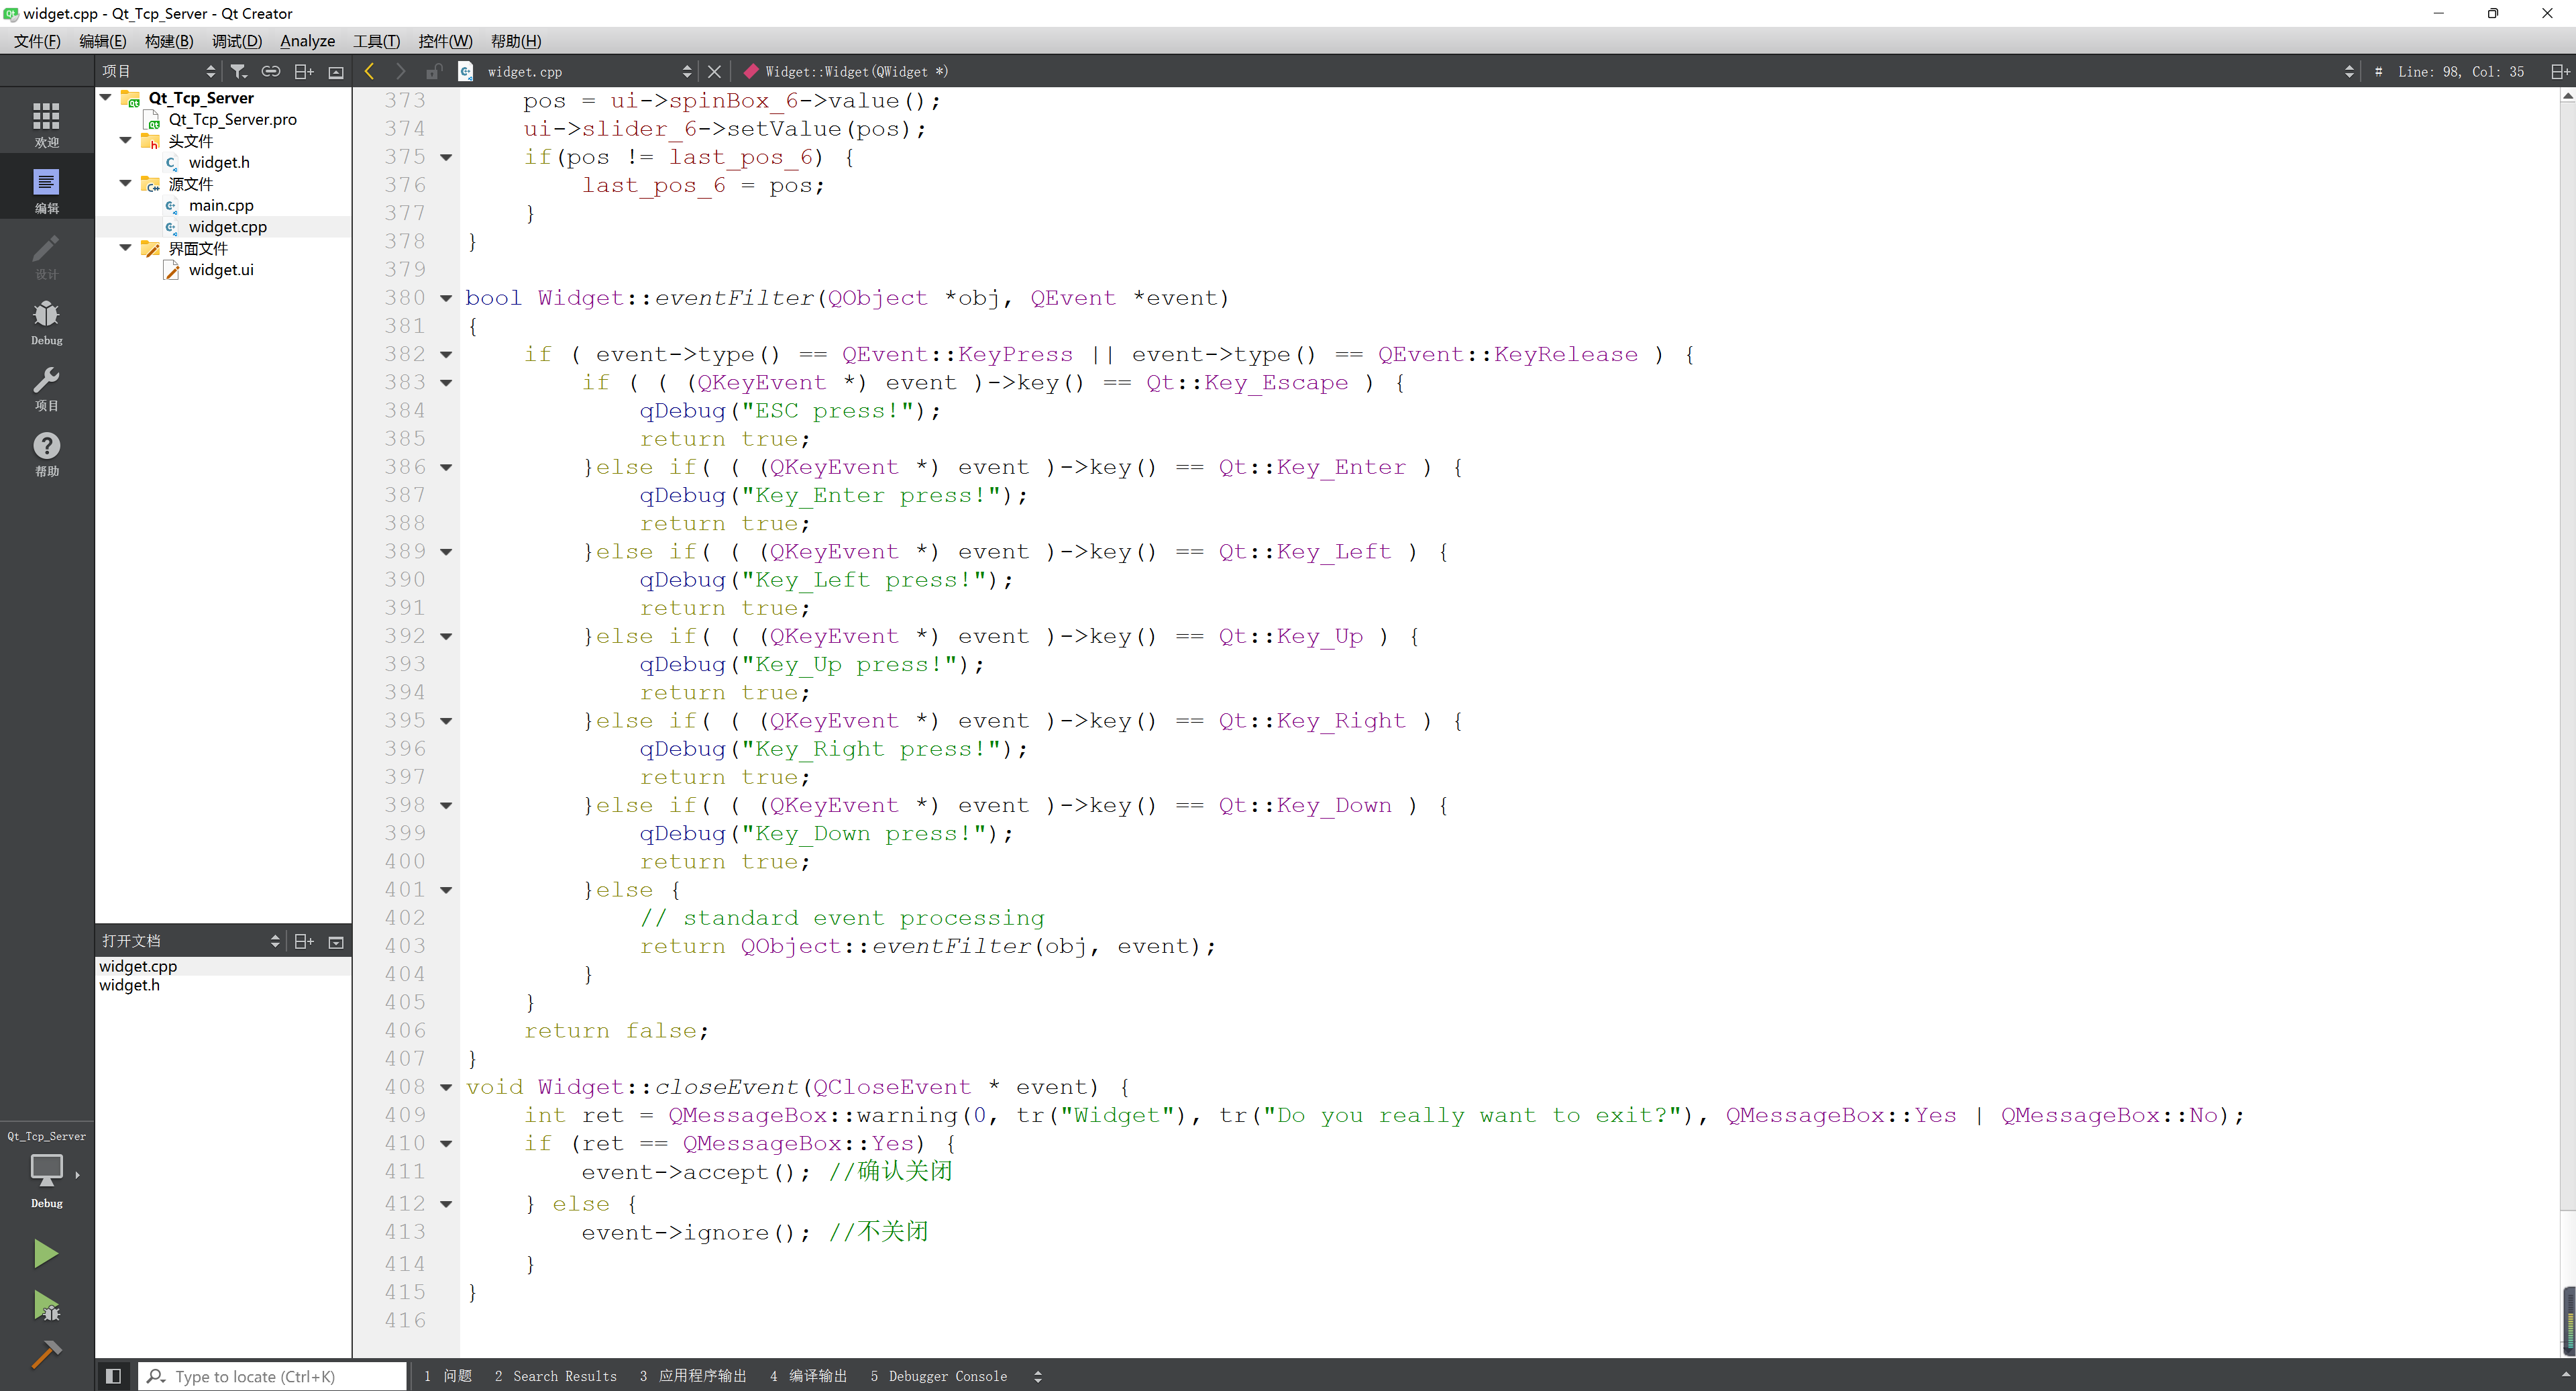Click the green Run button

(45, 1253)
